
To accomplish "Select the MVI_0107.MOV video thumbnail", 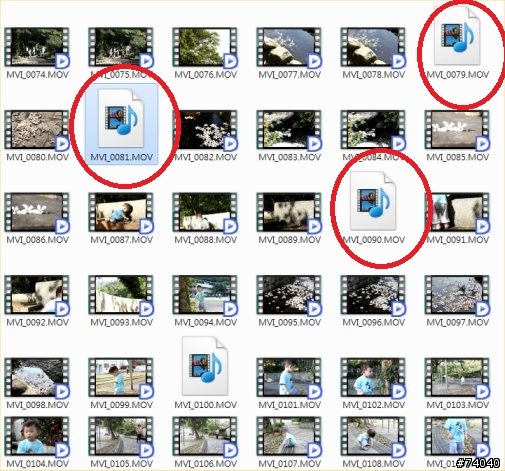I will [289, 437].
